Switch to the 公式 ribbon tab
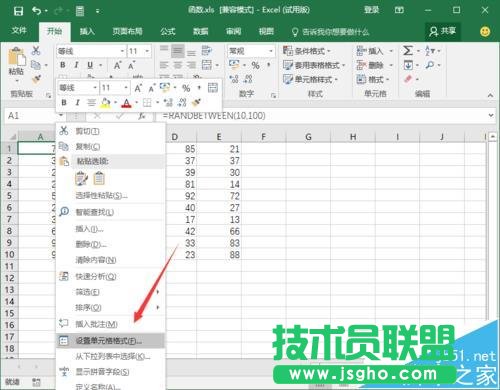500x390 pixels. tap(167, 32)
